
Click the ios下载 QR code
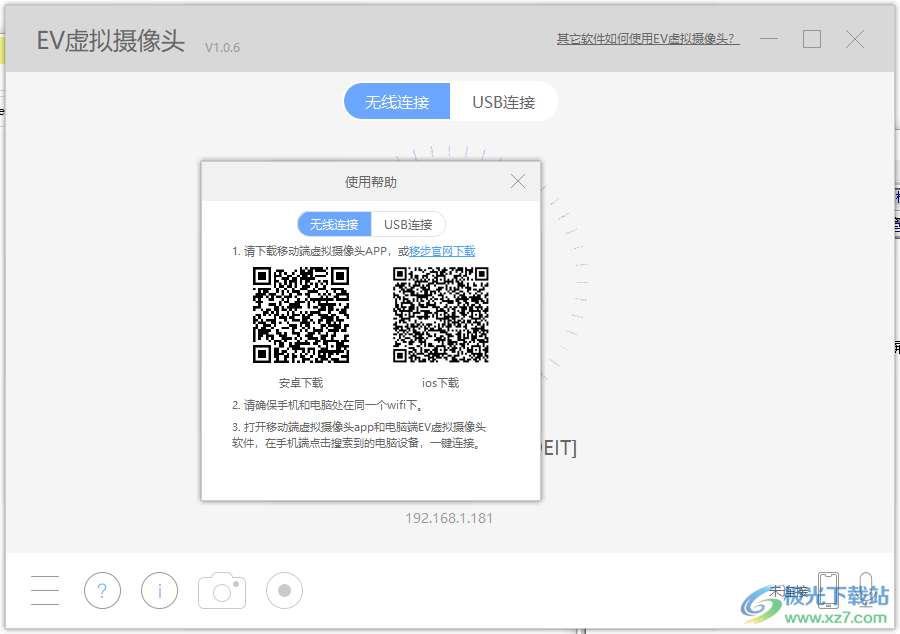click(x=440, y=313)
